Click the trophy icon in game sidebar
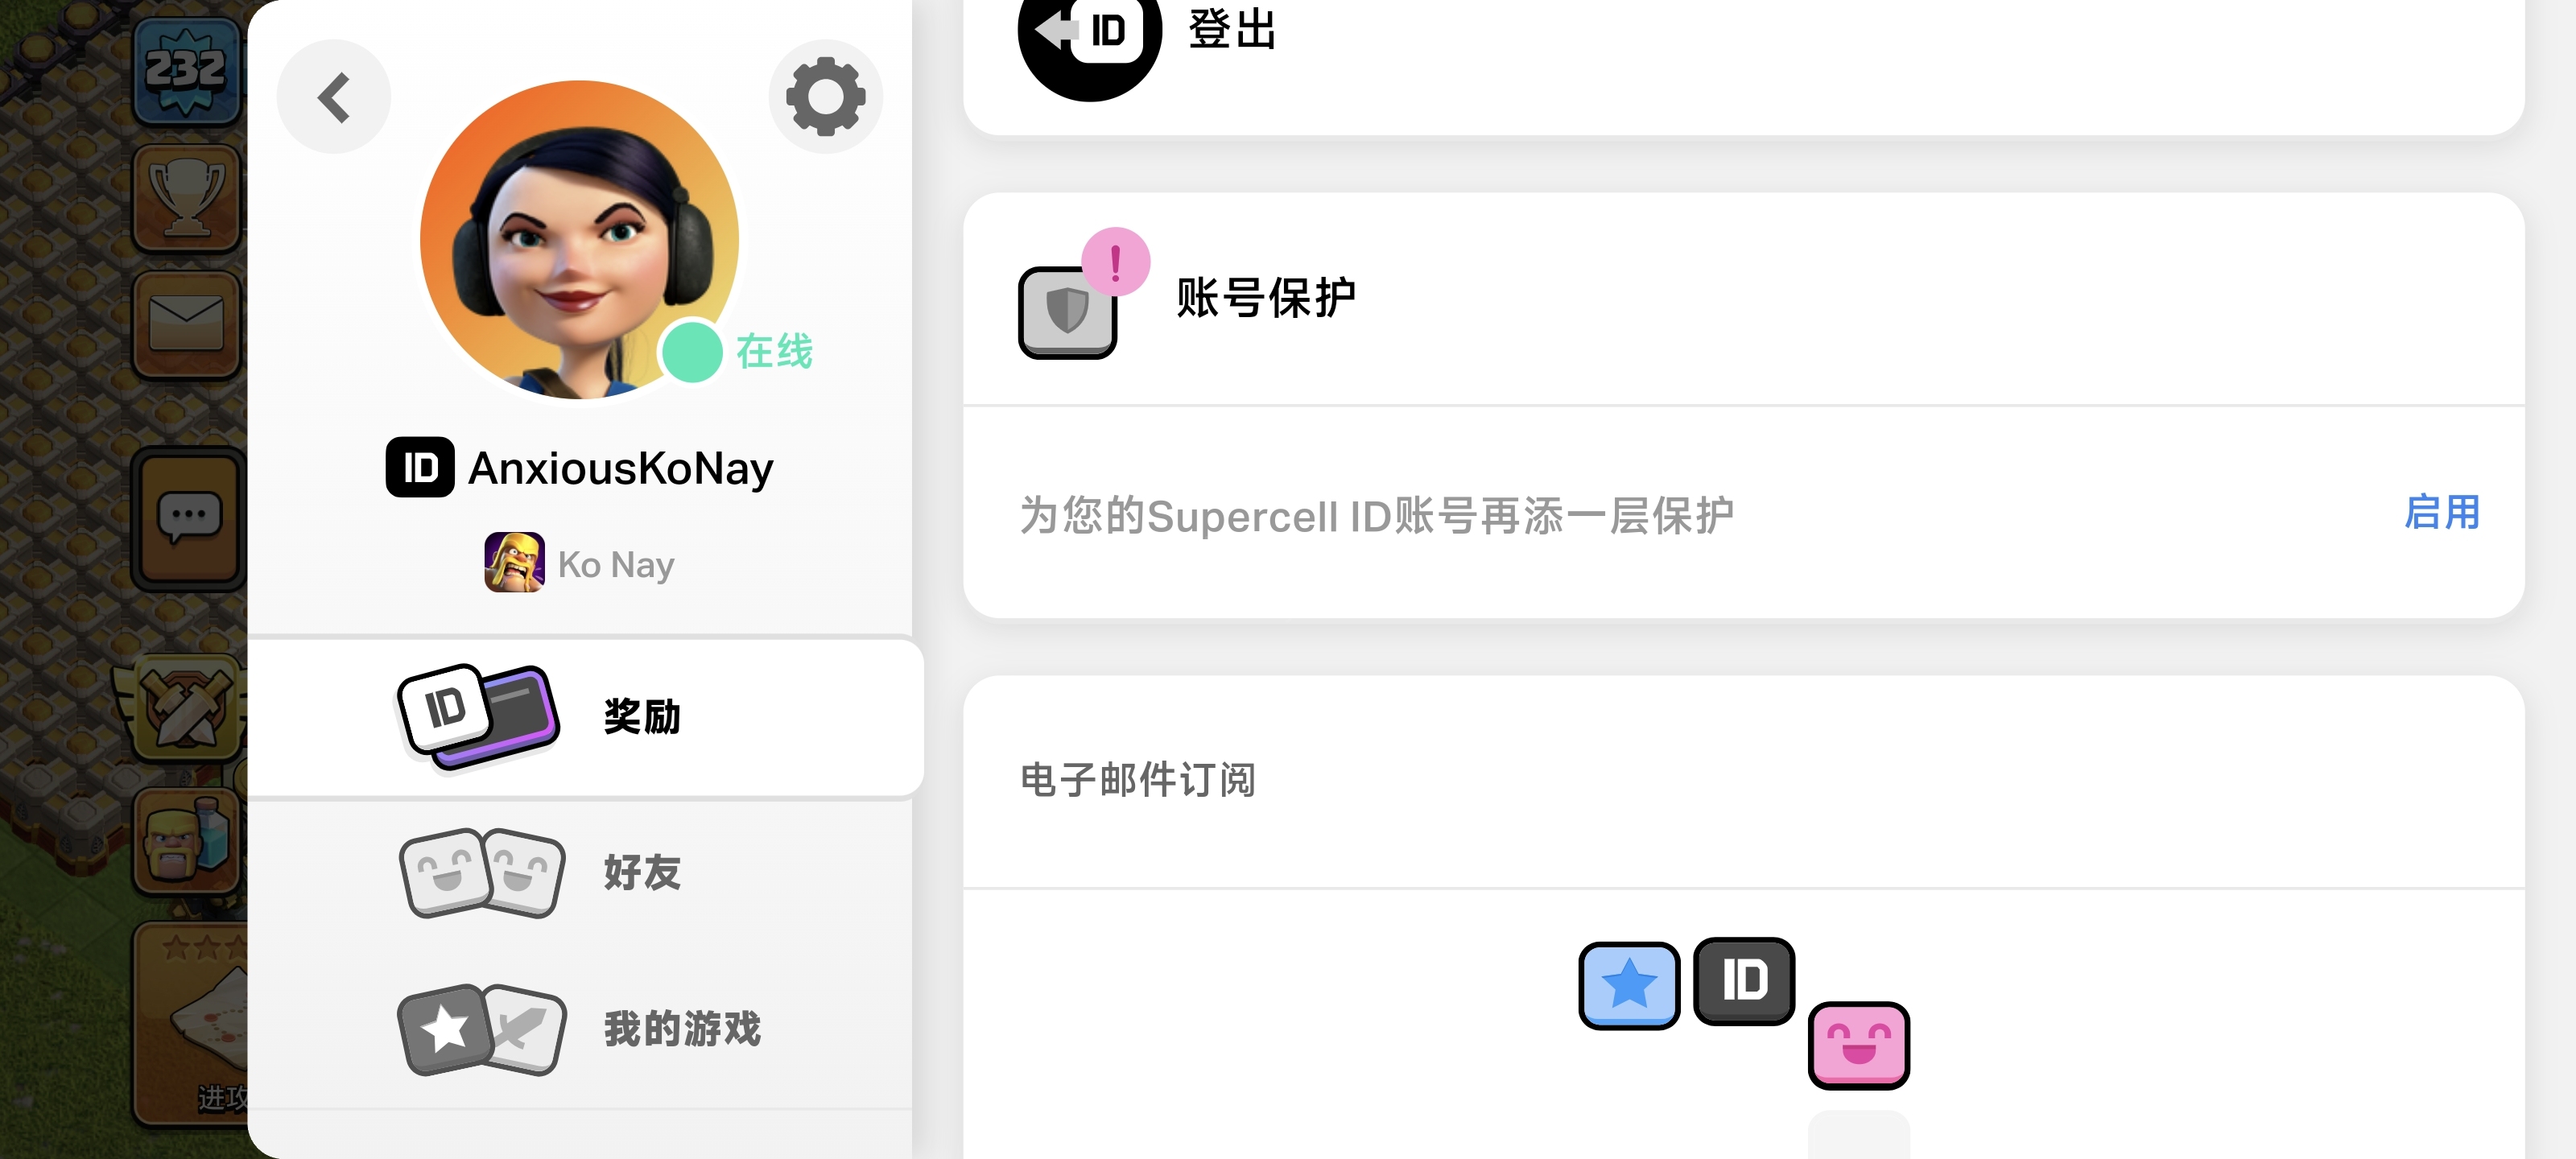The height and width of the screenshot is (1159, 2576). point(187,196)
